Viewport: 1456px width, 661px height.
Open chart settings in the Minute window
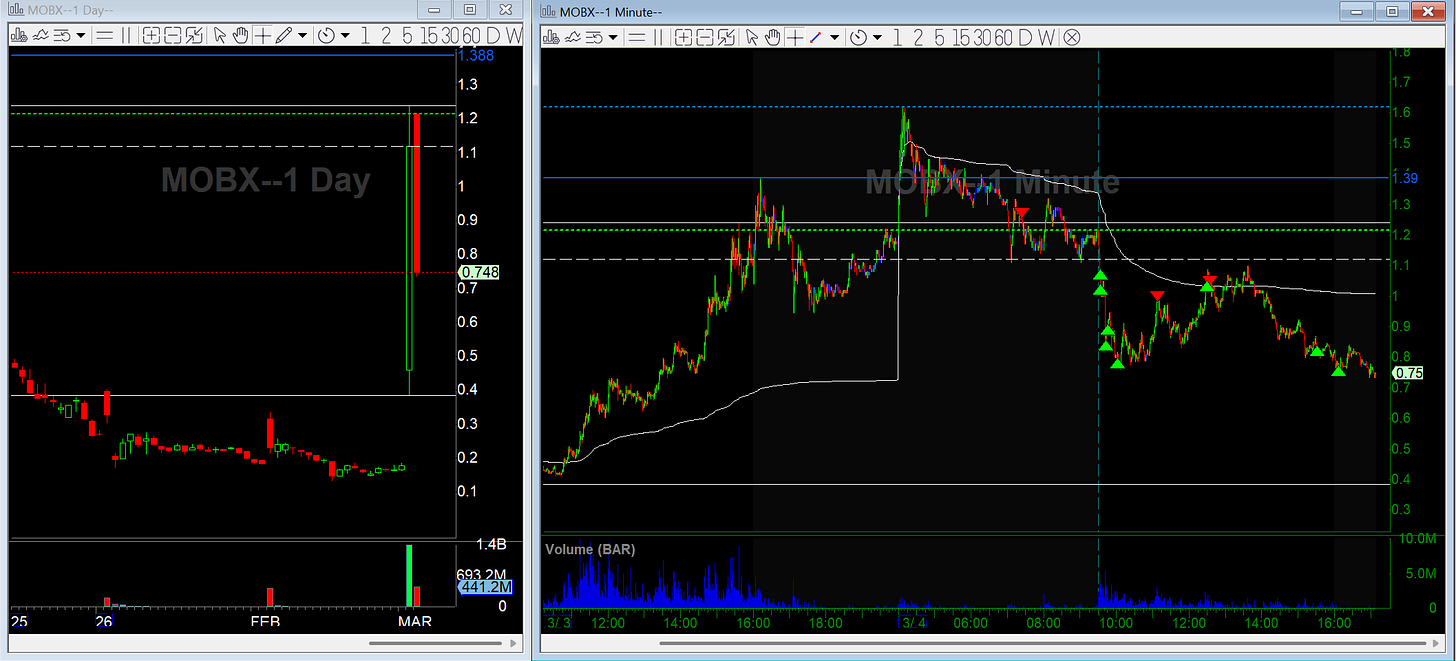click(551, 37)
